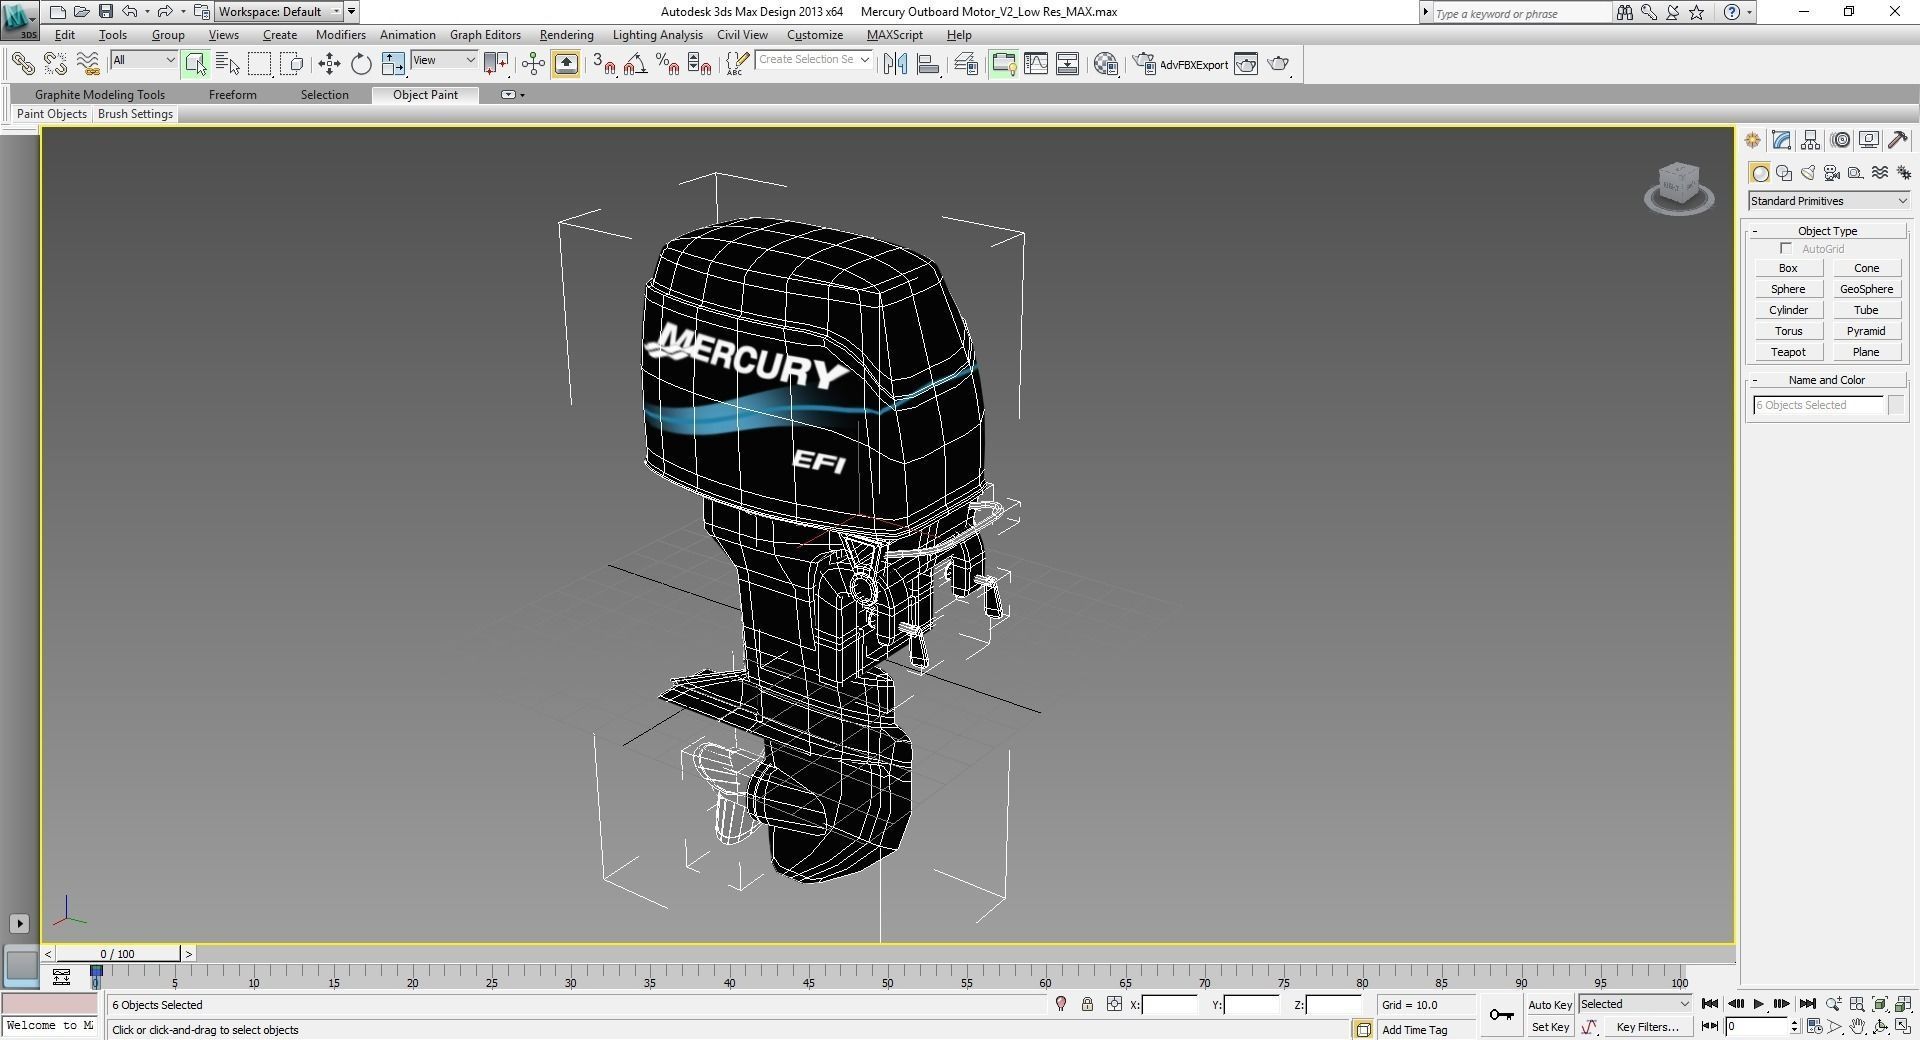Open the Layer Manager

(966, 64)
